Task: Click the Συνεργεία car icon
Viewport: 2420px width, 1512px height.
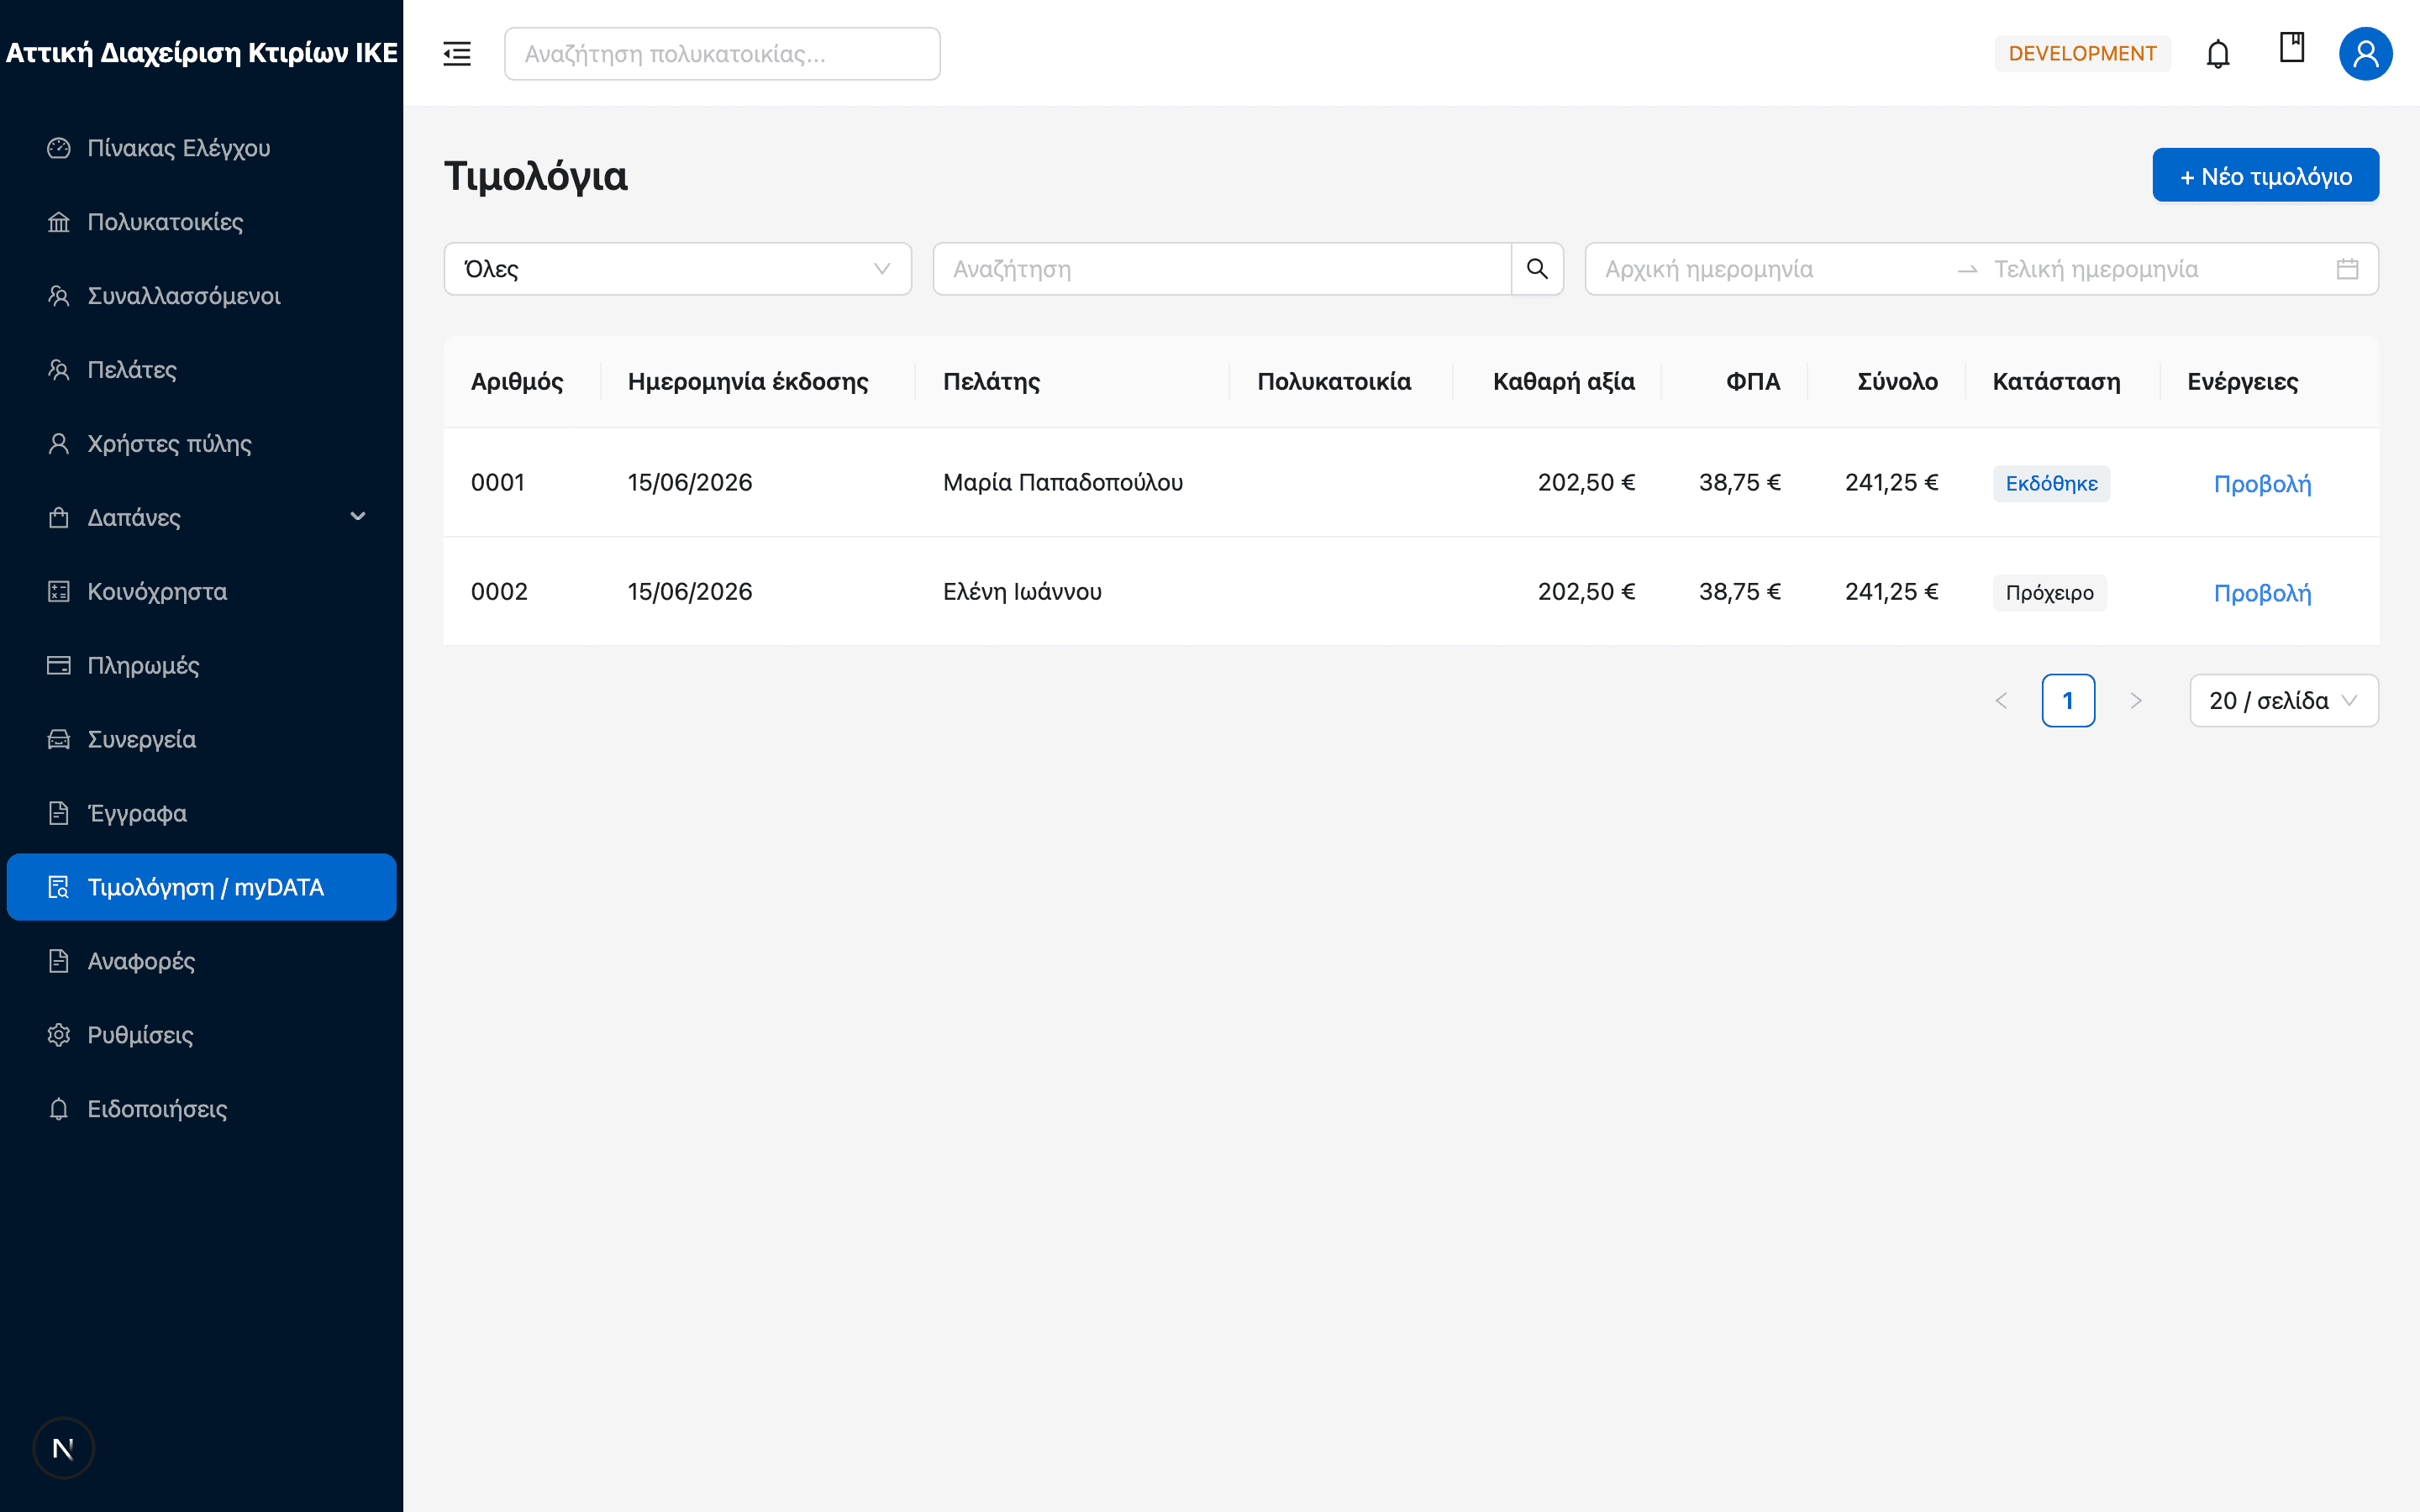Action: [x=59, y=740]
